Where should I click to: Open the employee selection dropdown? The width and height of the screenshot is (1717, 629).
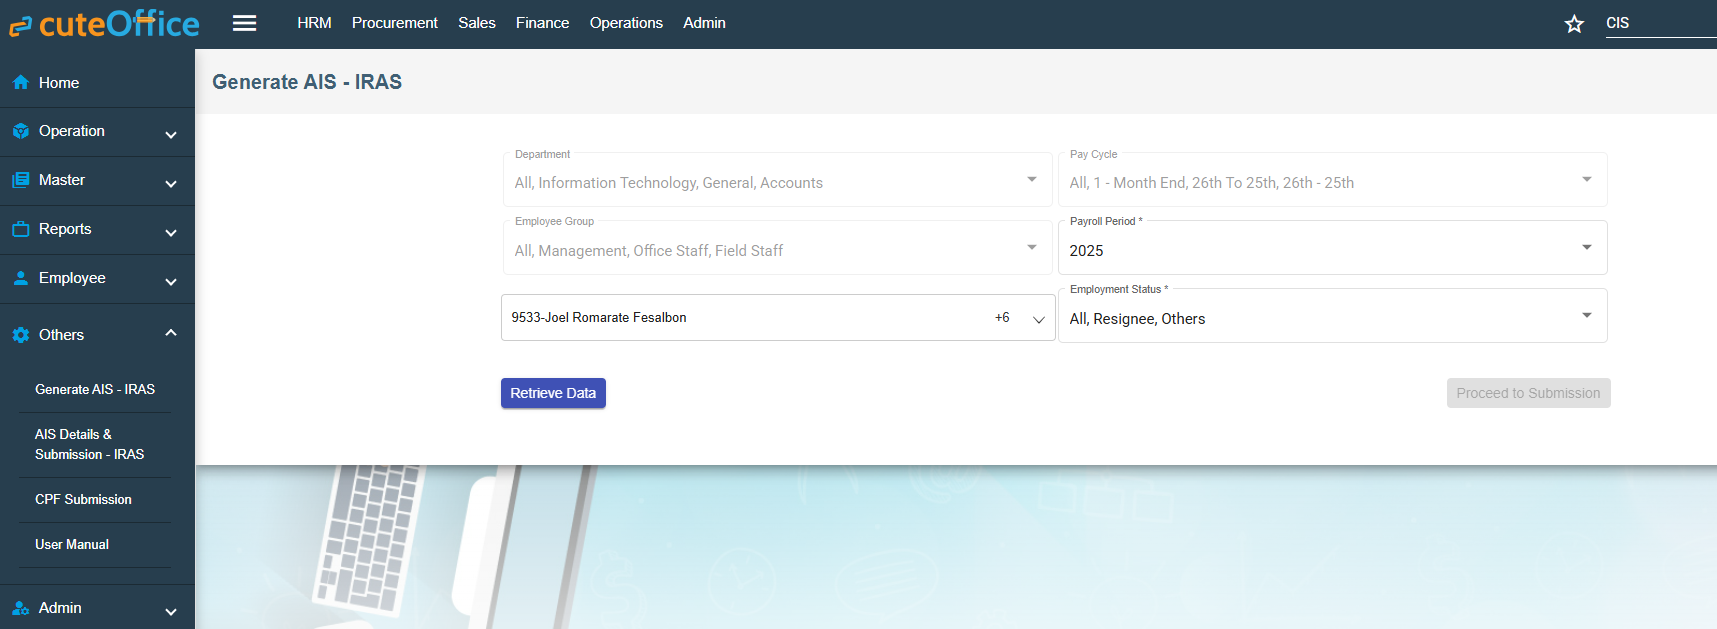pos(1038,319)
